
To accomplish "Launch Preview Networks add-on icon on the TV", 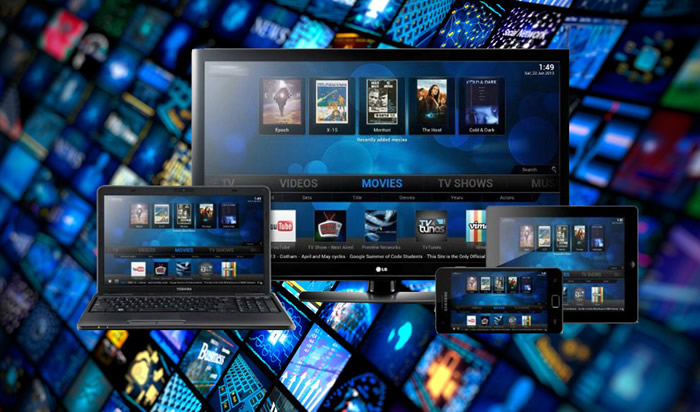I will [x=380, y=226].
